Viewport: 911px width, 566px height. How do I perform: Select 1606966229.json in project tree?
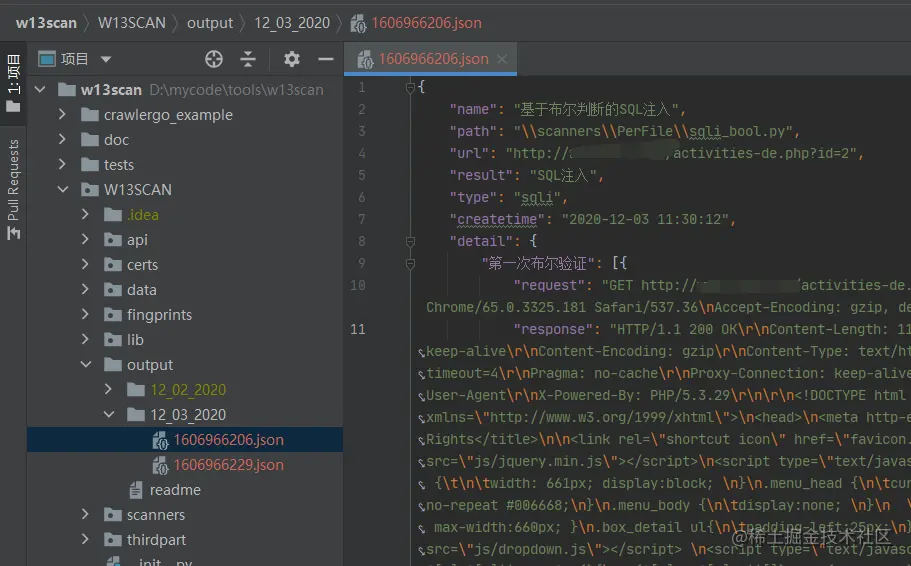pyautogui.click(x=185, y=464)
